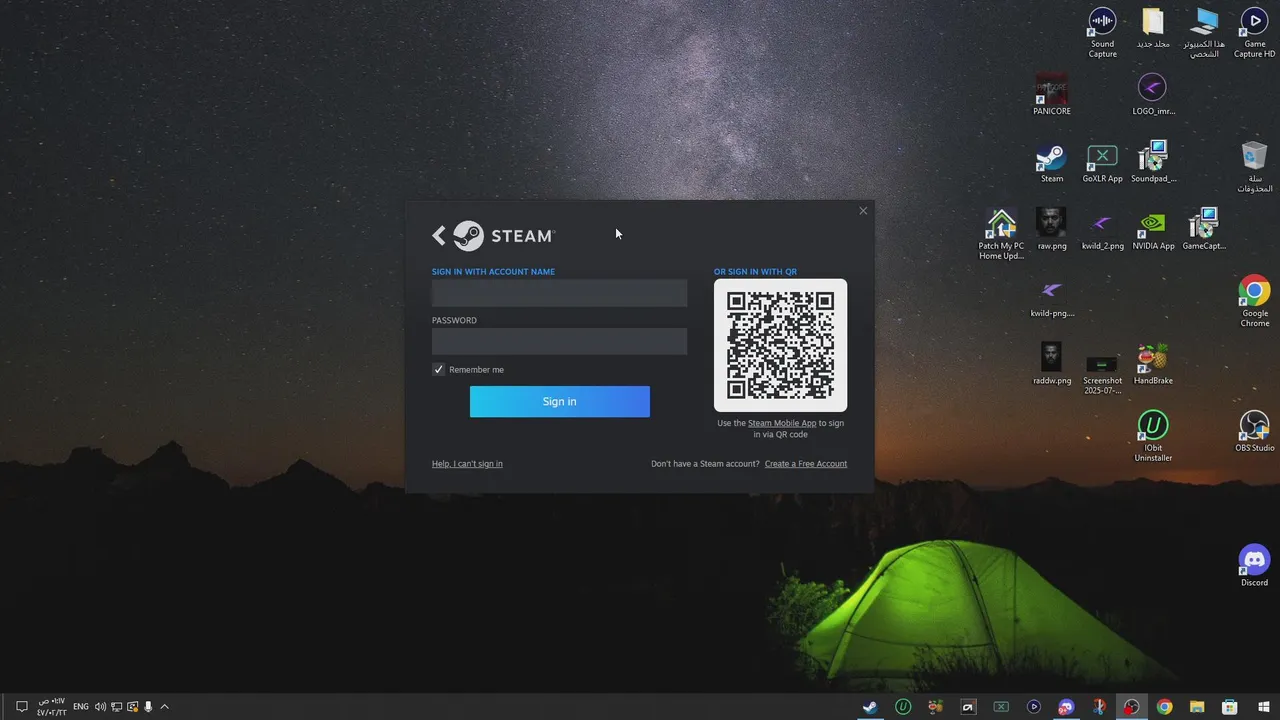Click the IObit Uninstaller taskbar icon
1280x720 pixels.
(903, 707)
